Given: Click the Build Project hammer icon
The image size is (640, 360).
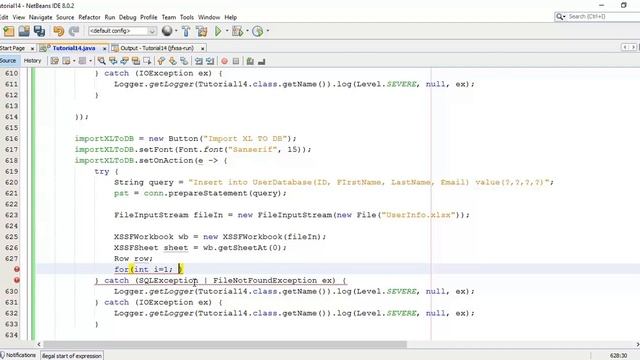Looking at the screenshot, I should coord(186,31).
